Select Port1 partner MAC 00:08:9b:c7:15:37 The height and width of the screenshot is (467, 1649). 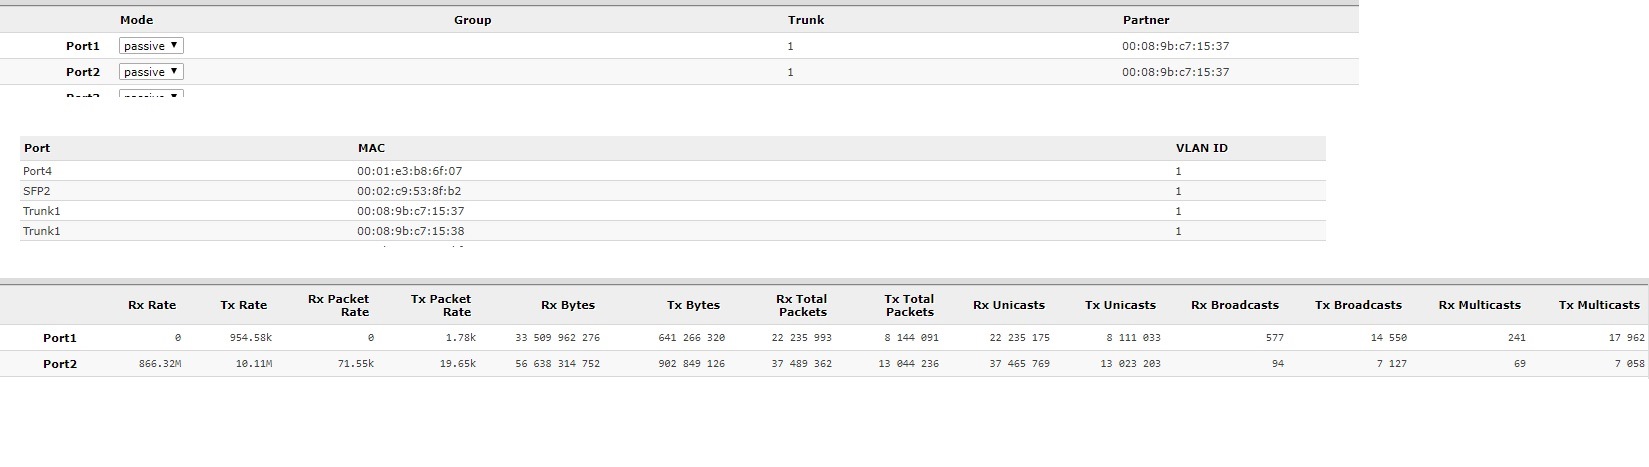[x=1175, y=46]
